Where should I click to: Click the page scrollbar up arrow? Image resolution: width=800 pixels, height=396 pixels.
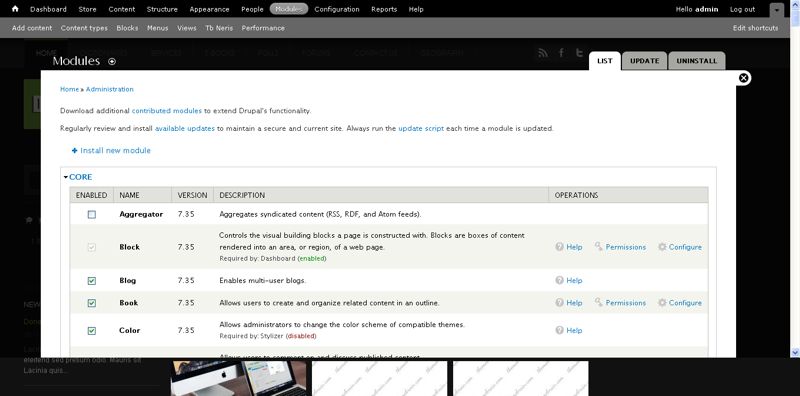pyautogui.click(x=795, y=5)
